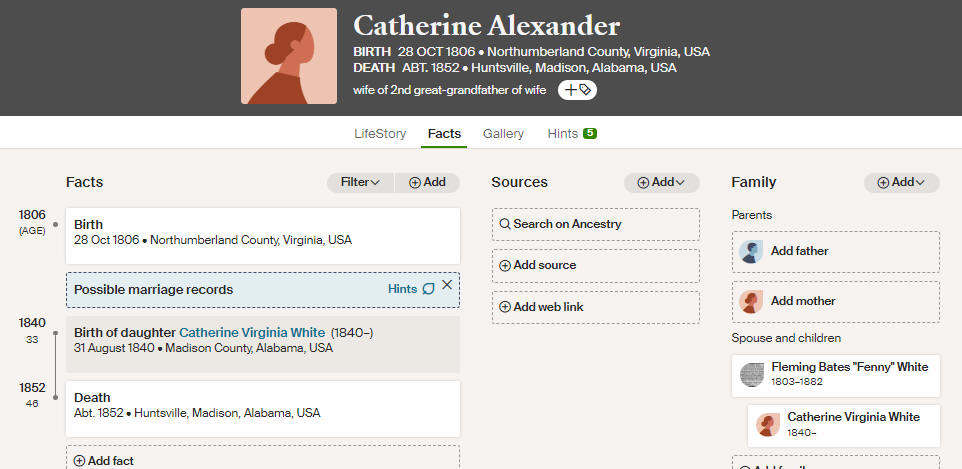The width and height of the screenshot is (962, 469).
Task: Select Catherine Virginia White's family avatar
Action: pyautogui.click(x=768, y=425)
